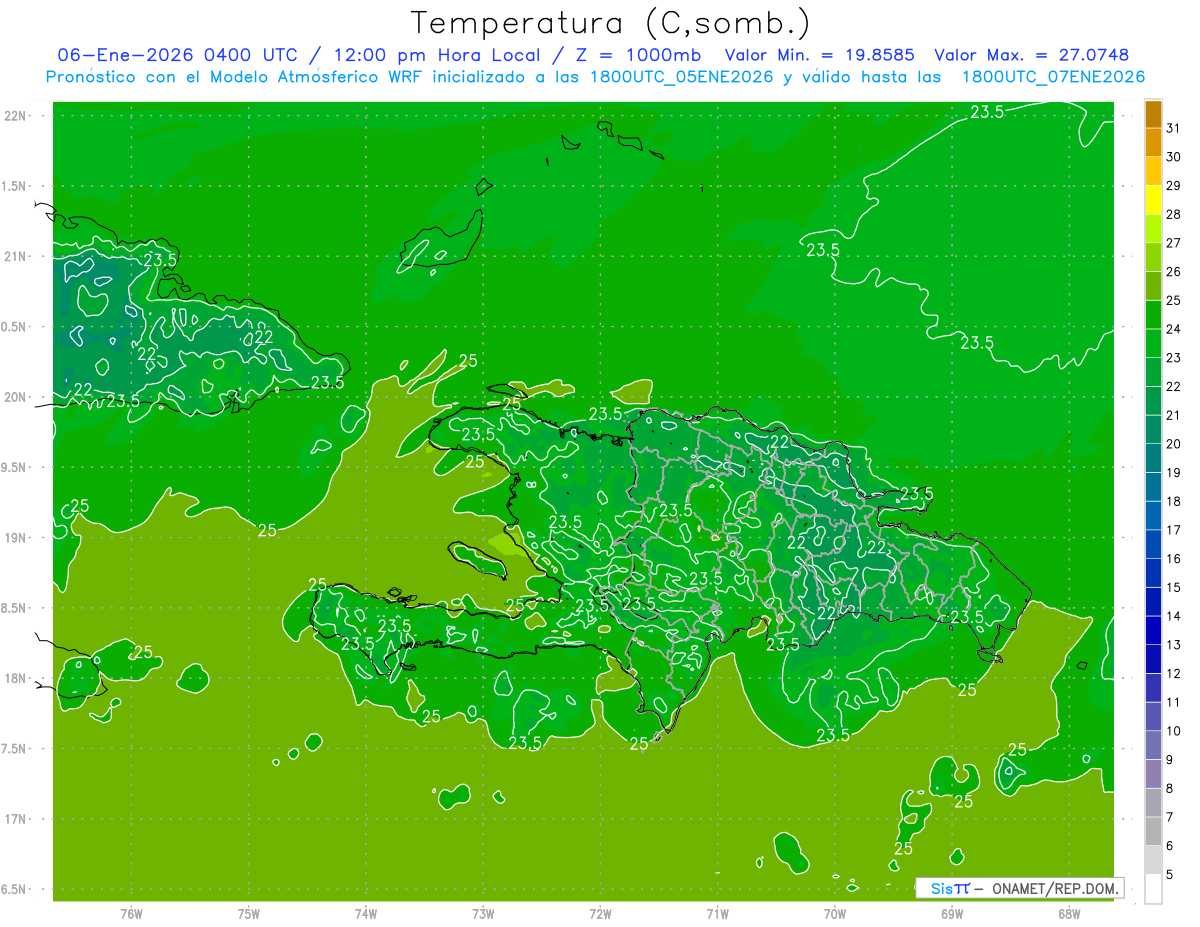Image resolution: width=1200 pixels, height=927 pixels.
Task: Click the 68W longitude axis label
Action: pyautogui.click(x=1069, y=913)
